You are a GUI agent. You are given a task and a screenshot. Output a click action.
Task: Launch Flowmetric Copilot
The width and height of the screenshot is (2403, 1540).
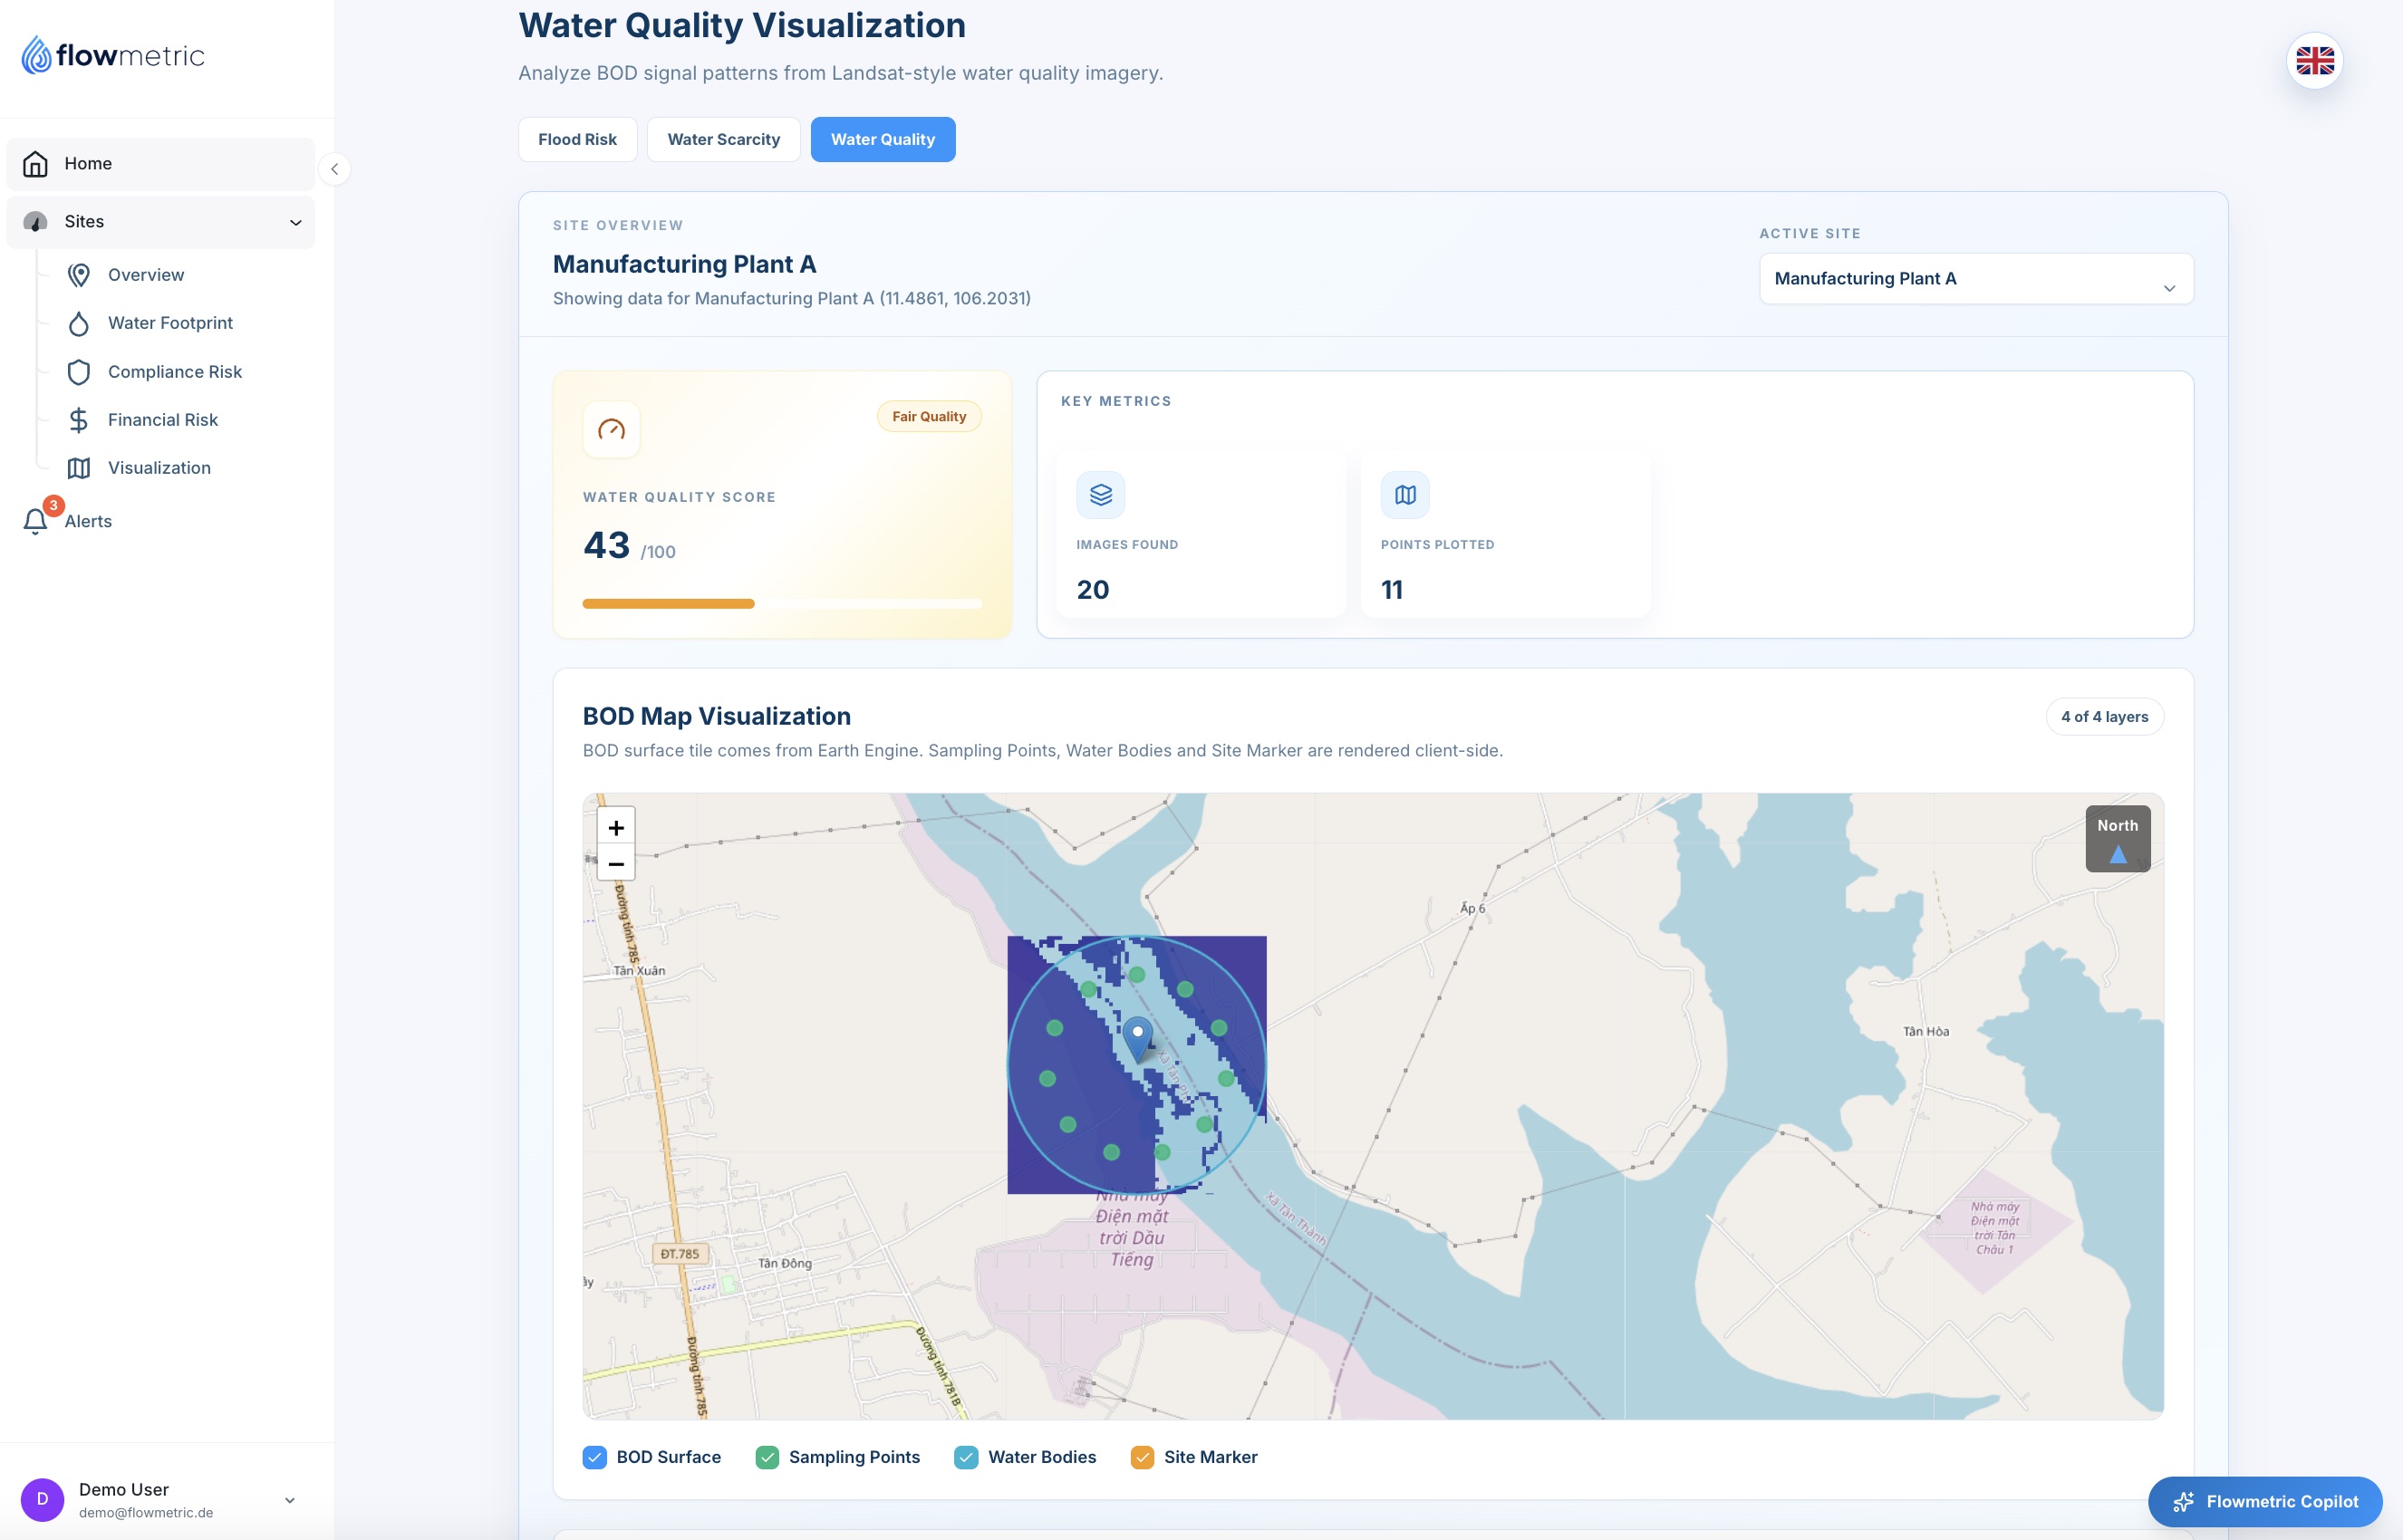tap(2264, 1501)
